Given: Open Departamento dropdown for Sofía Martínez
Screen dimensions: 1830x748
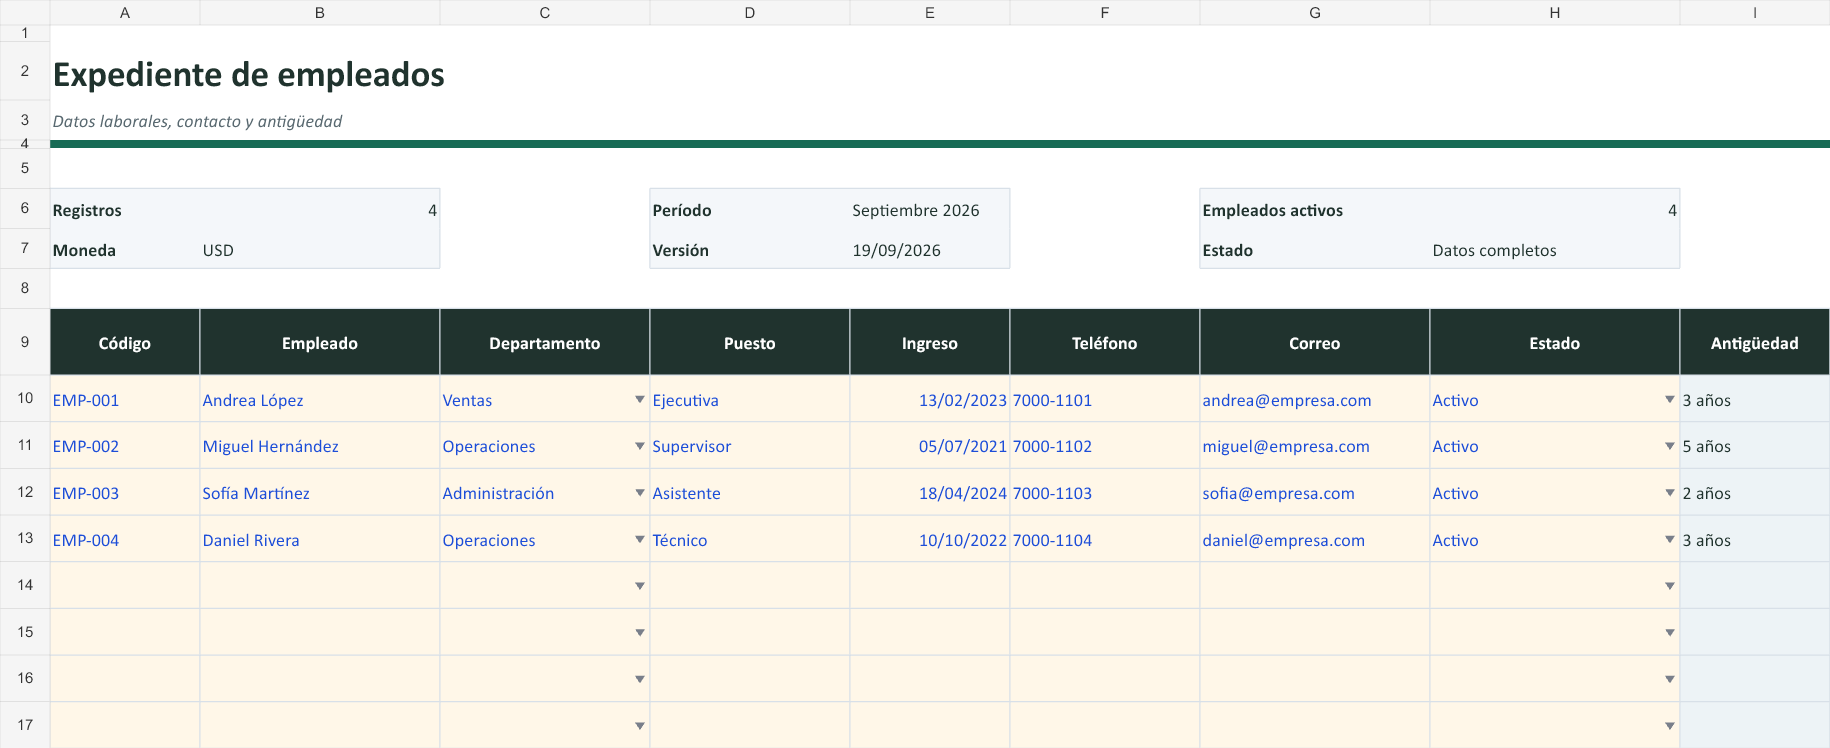Looking at the screenshot, I should coord(640,493).
